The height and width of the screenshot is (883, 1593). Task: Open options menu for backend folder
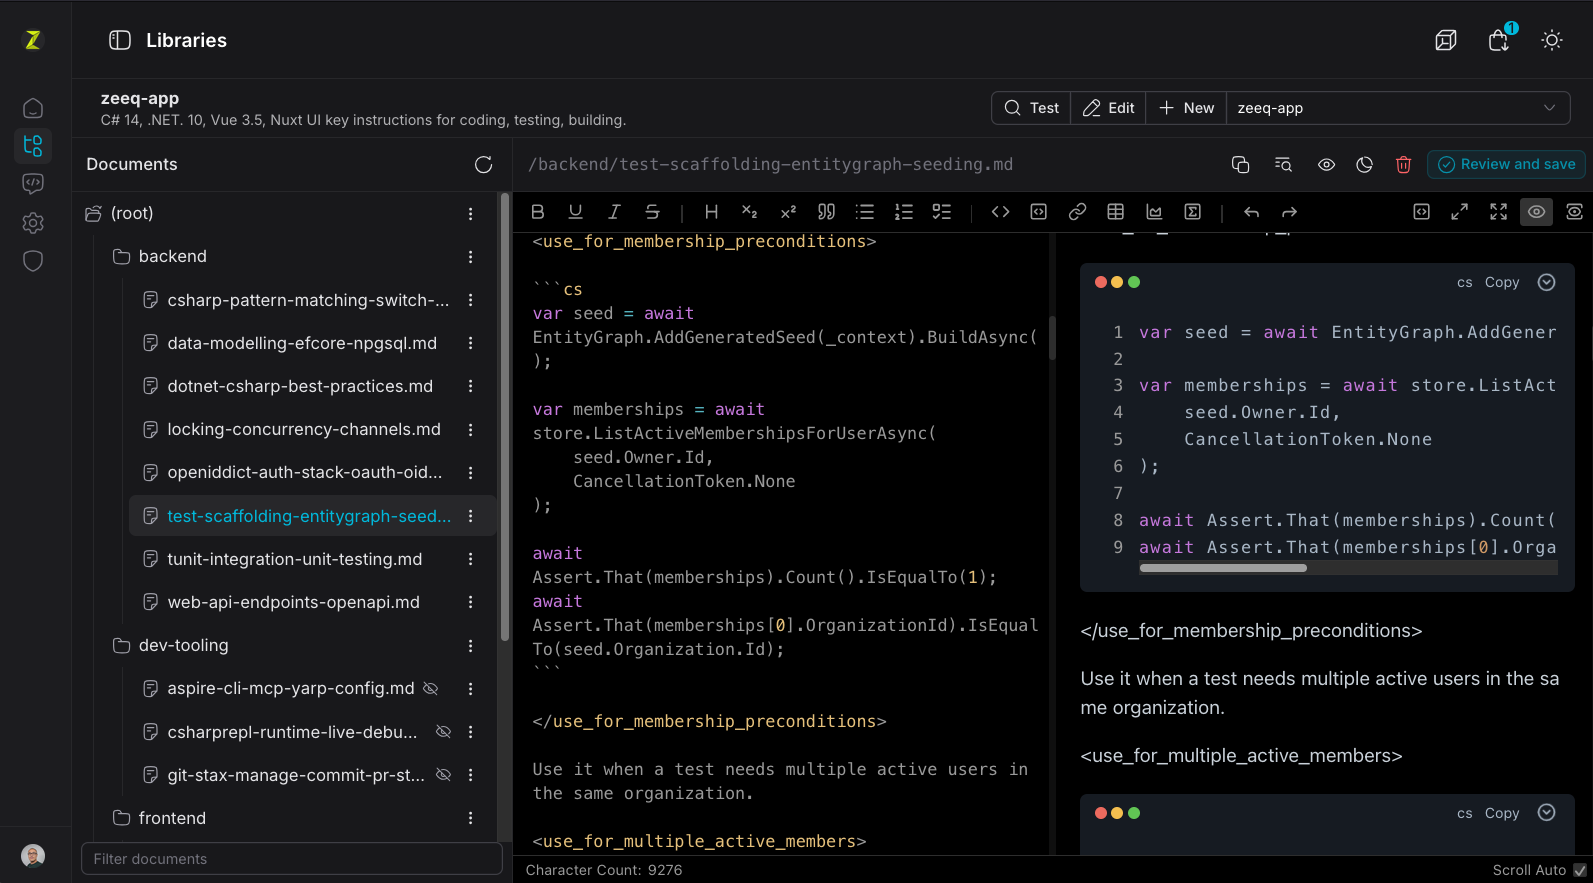click(470, 257)
